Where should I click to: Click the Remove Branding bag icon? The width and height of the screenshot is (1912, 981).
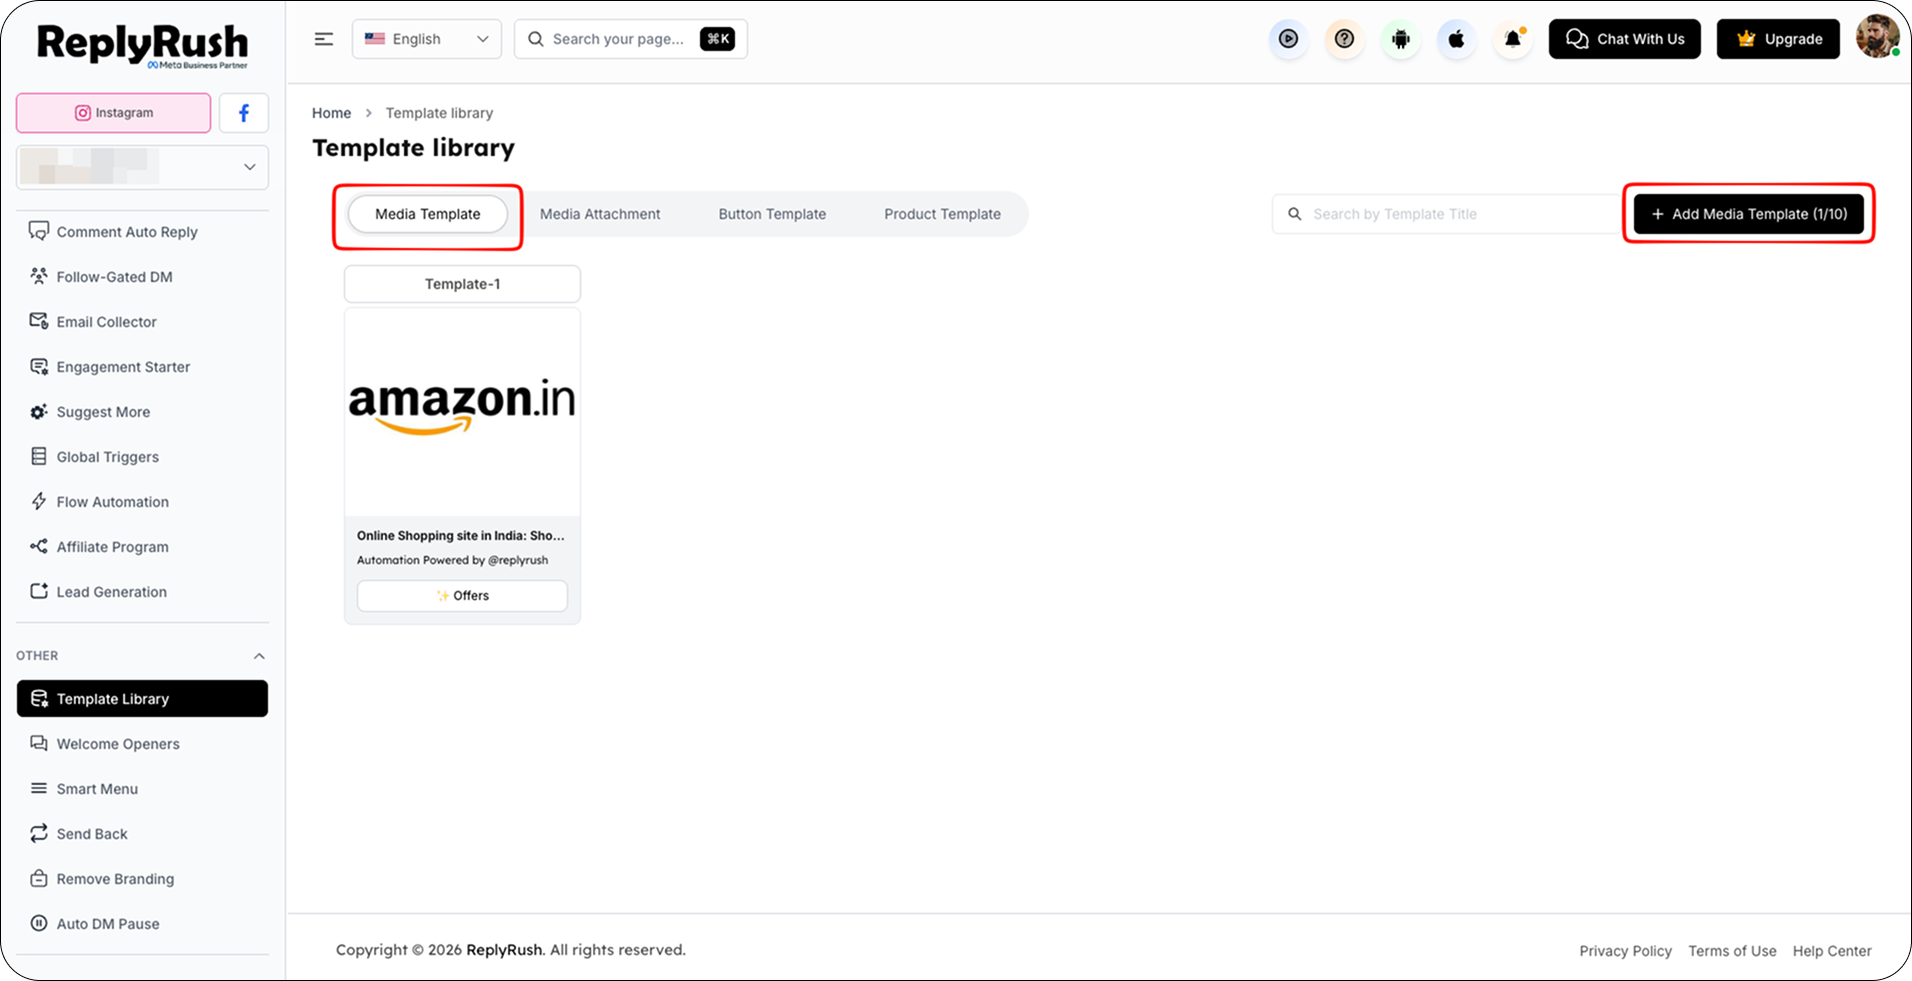coord(39,878)
